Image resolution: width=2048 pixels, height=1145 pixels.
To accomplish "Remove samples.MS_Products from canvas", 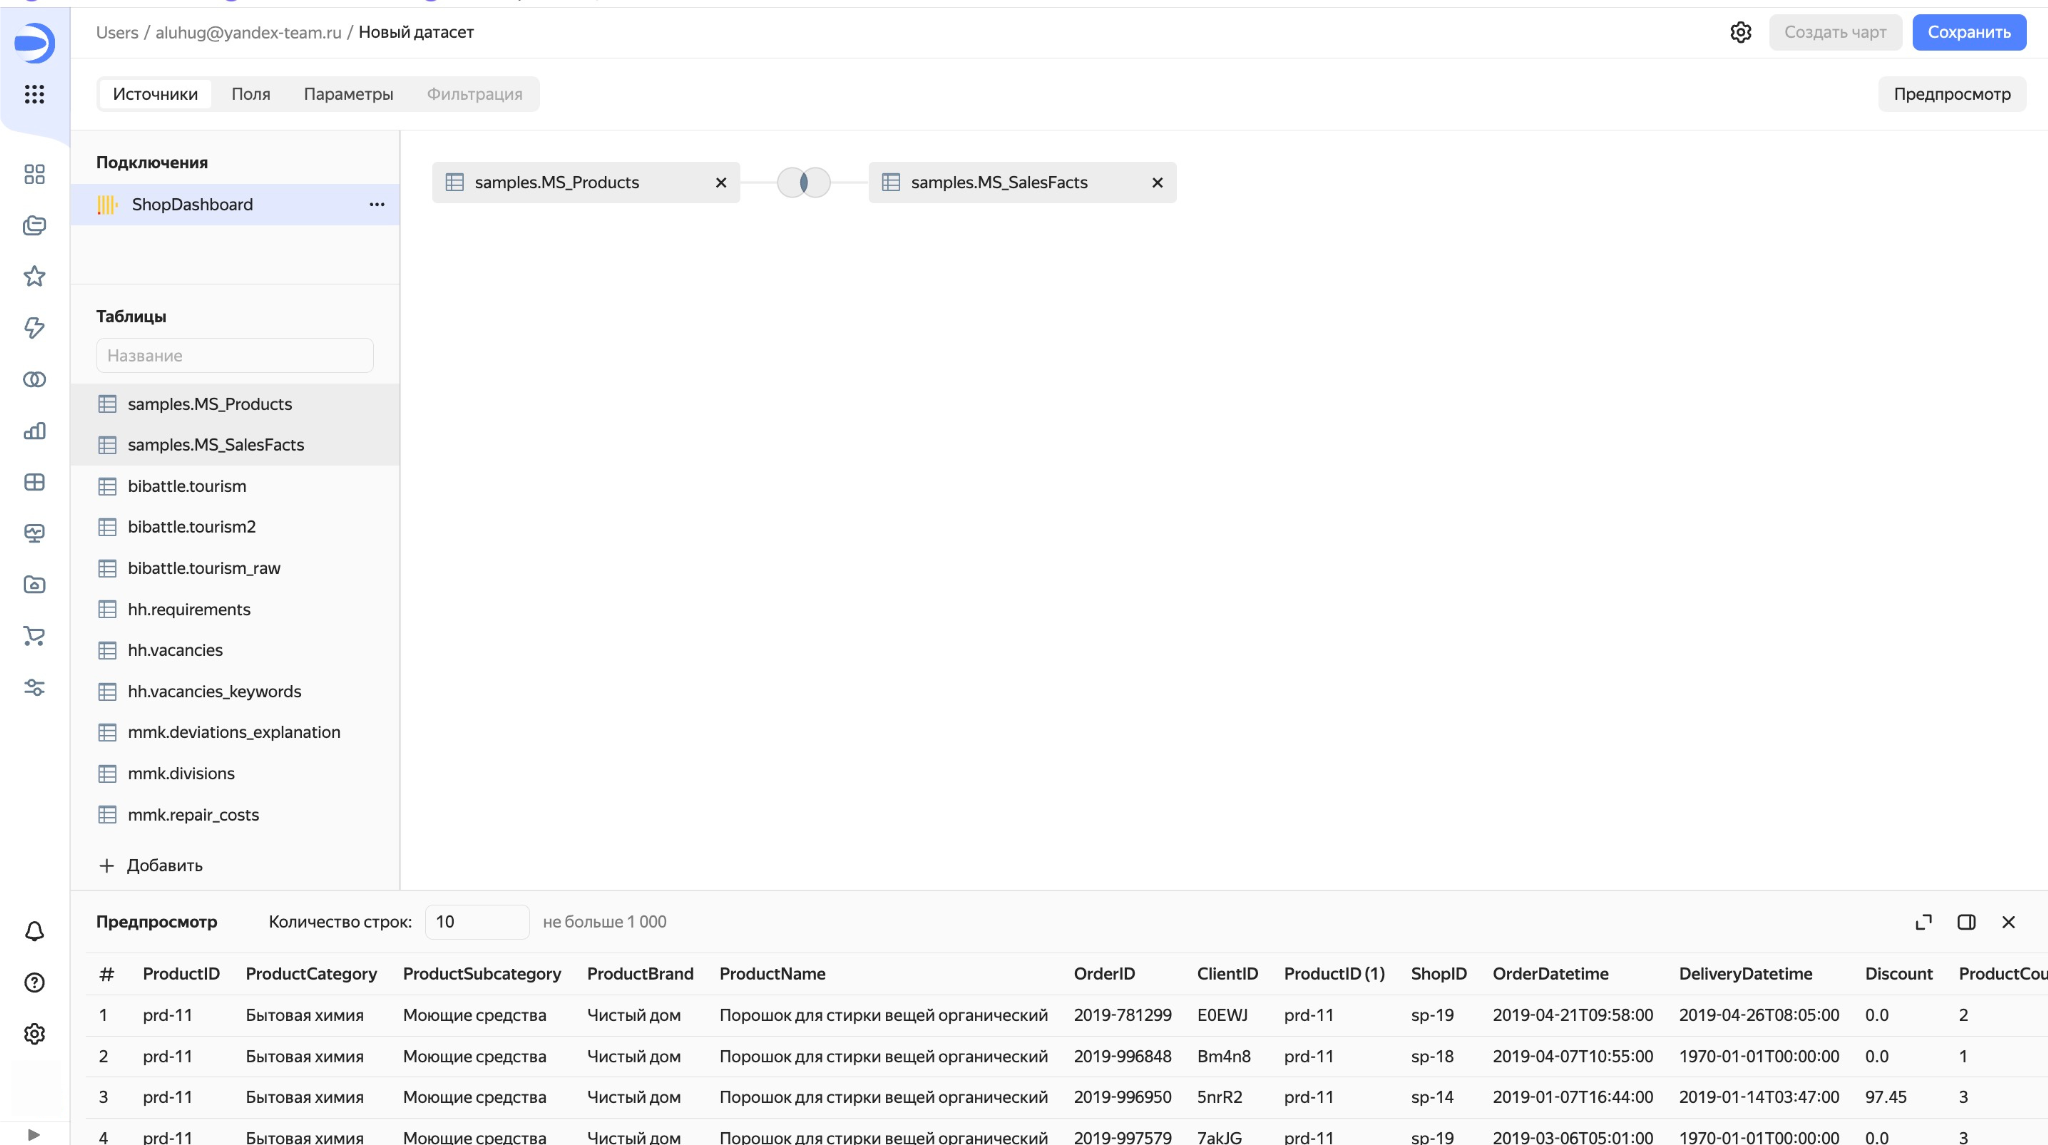I will tap(721, 182).
